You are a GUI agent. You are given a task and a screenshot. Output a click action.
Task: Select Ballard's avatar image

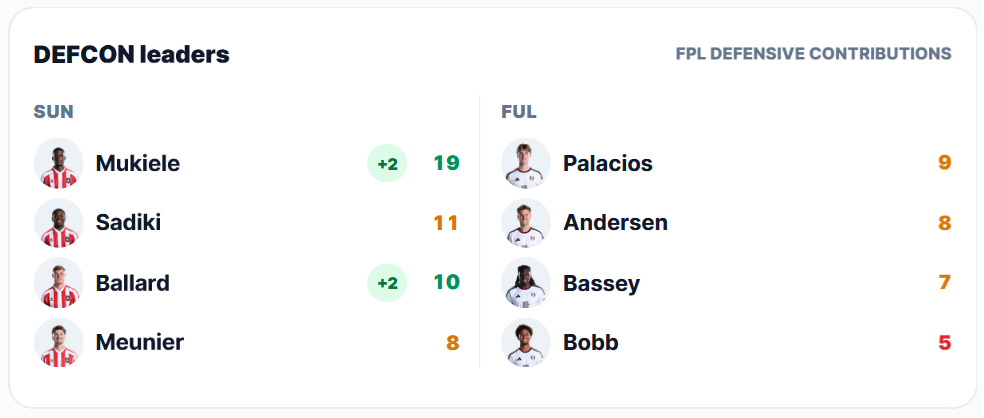tap(58, 282)
